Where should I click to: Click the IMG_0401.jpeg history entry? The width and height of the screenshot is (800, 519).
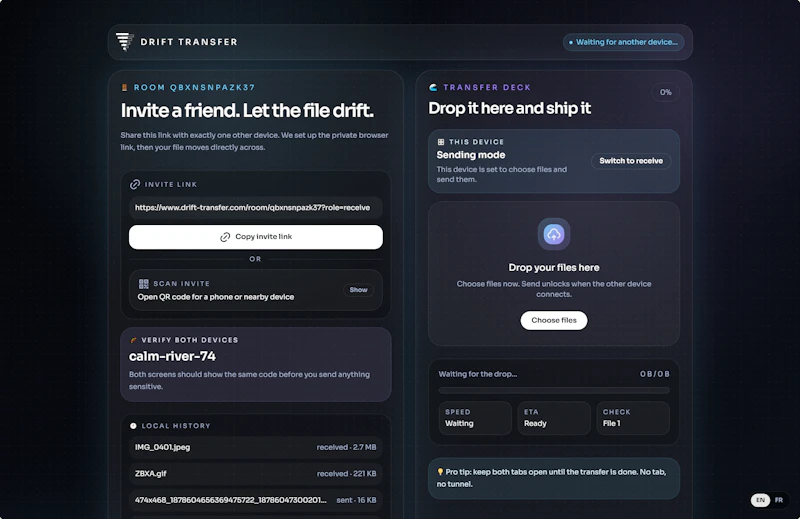(256, 448)
